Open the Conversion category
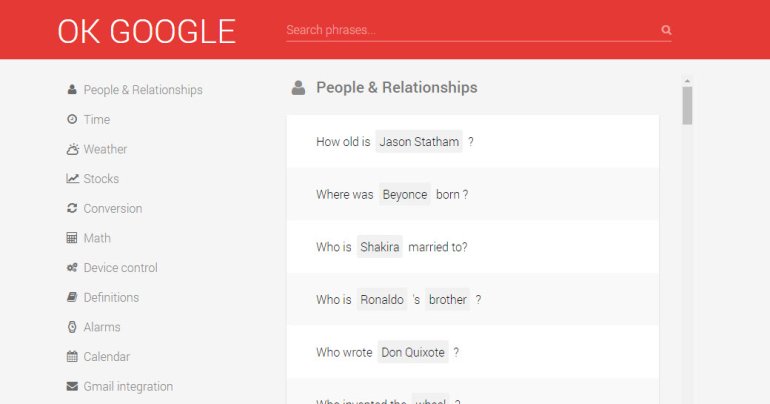 coord(113,209)
